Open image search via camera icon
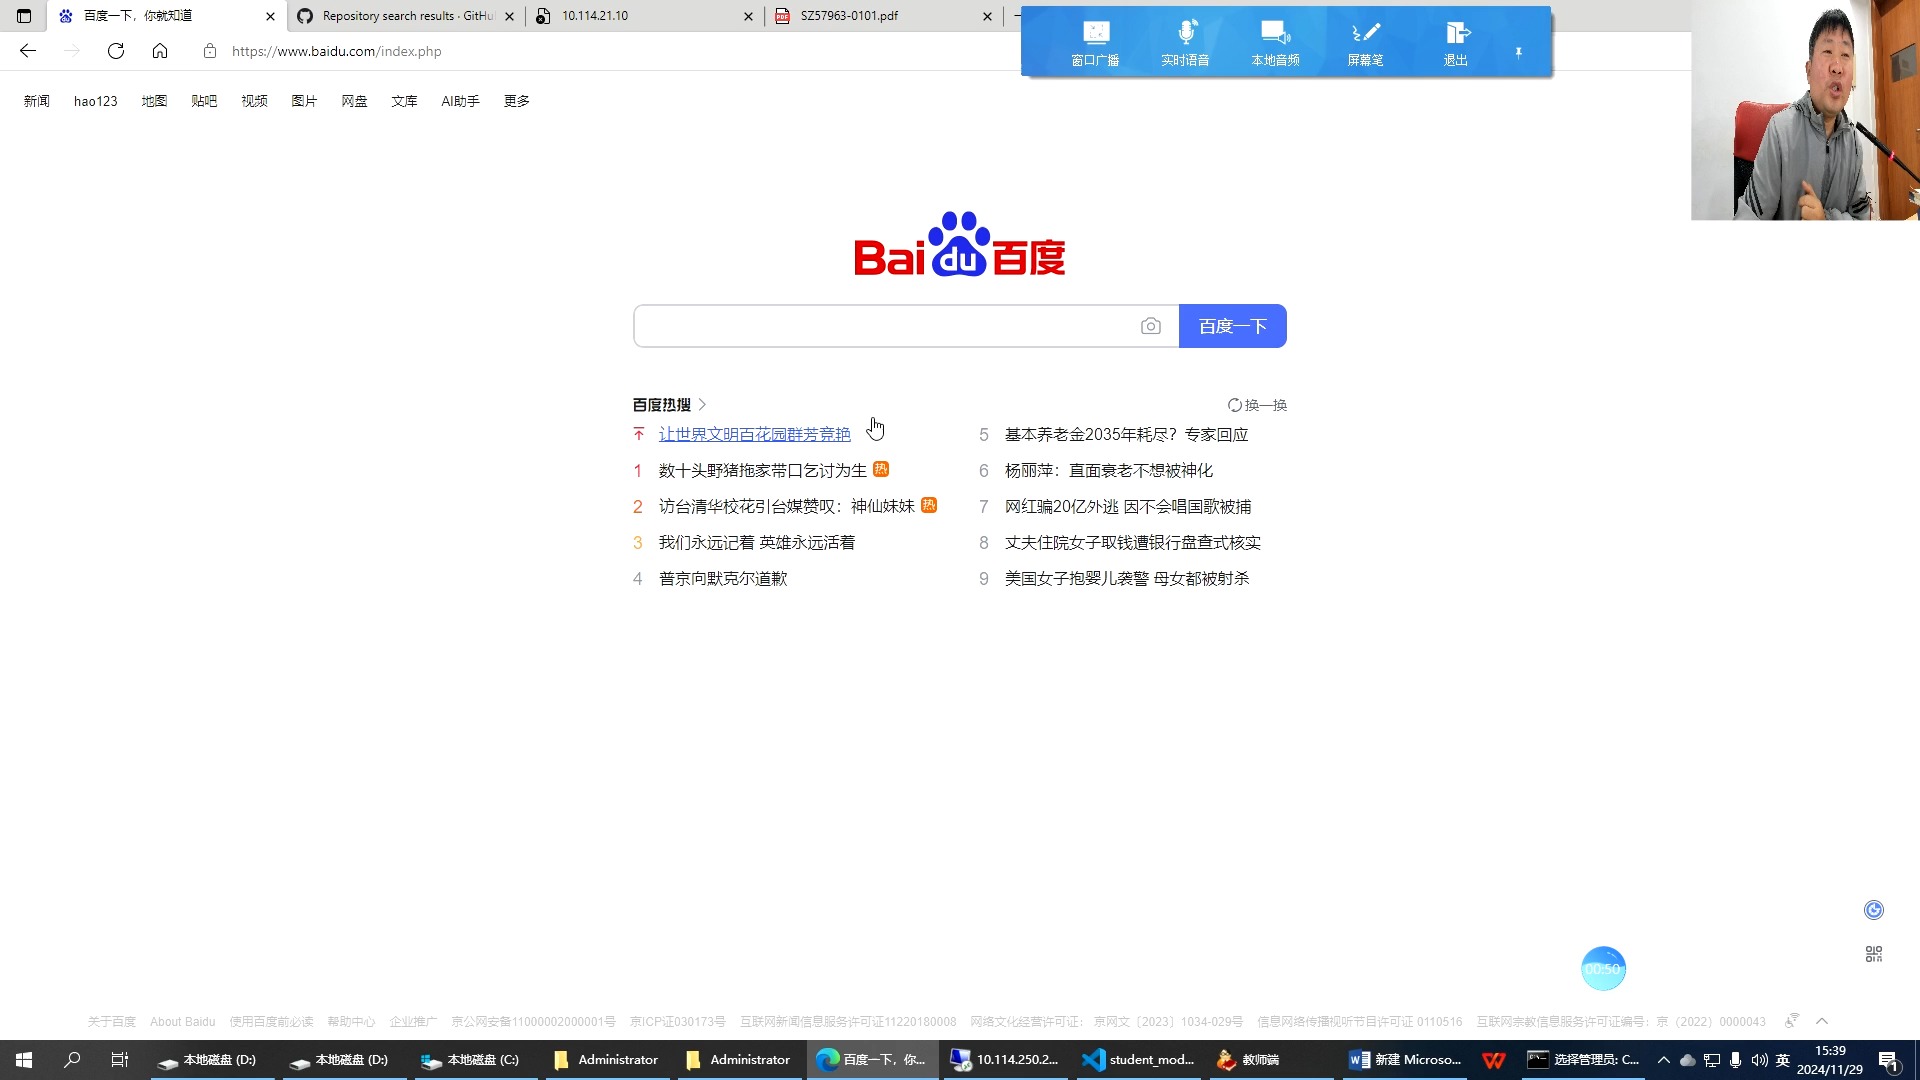1920x1080 pixels. [x=1151, y=326]
